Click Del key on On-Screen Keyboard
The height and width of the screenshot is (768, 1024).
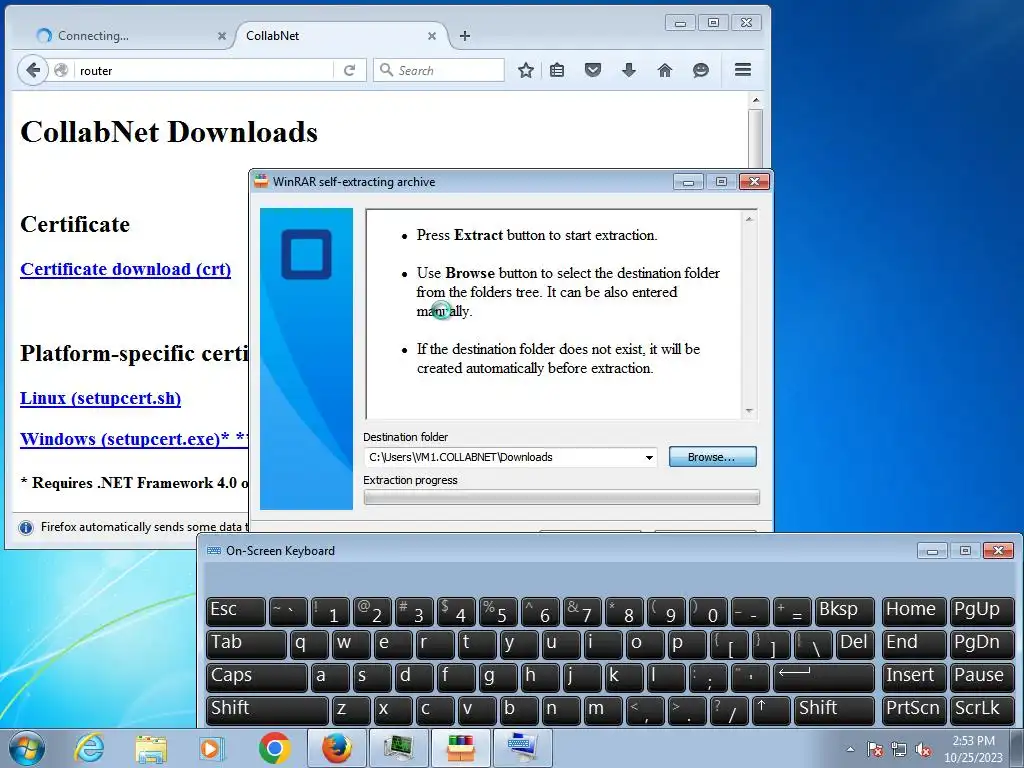point(854,644)
